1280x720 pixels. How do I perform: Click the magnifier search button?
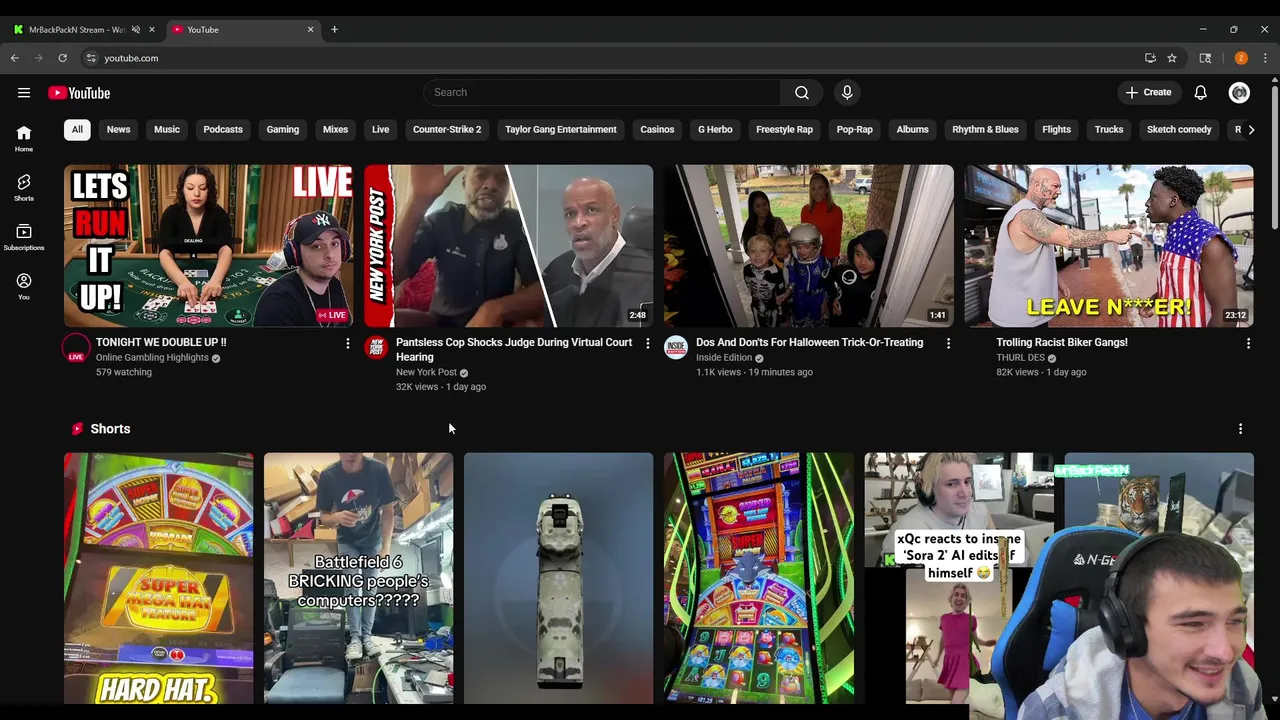(802, 93)
